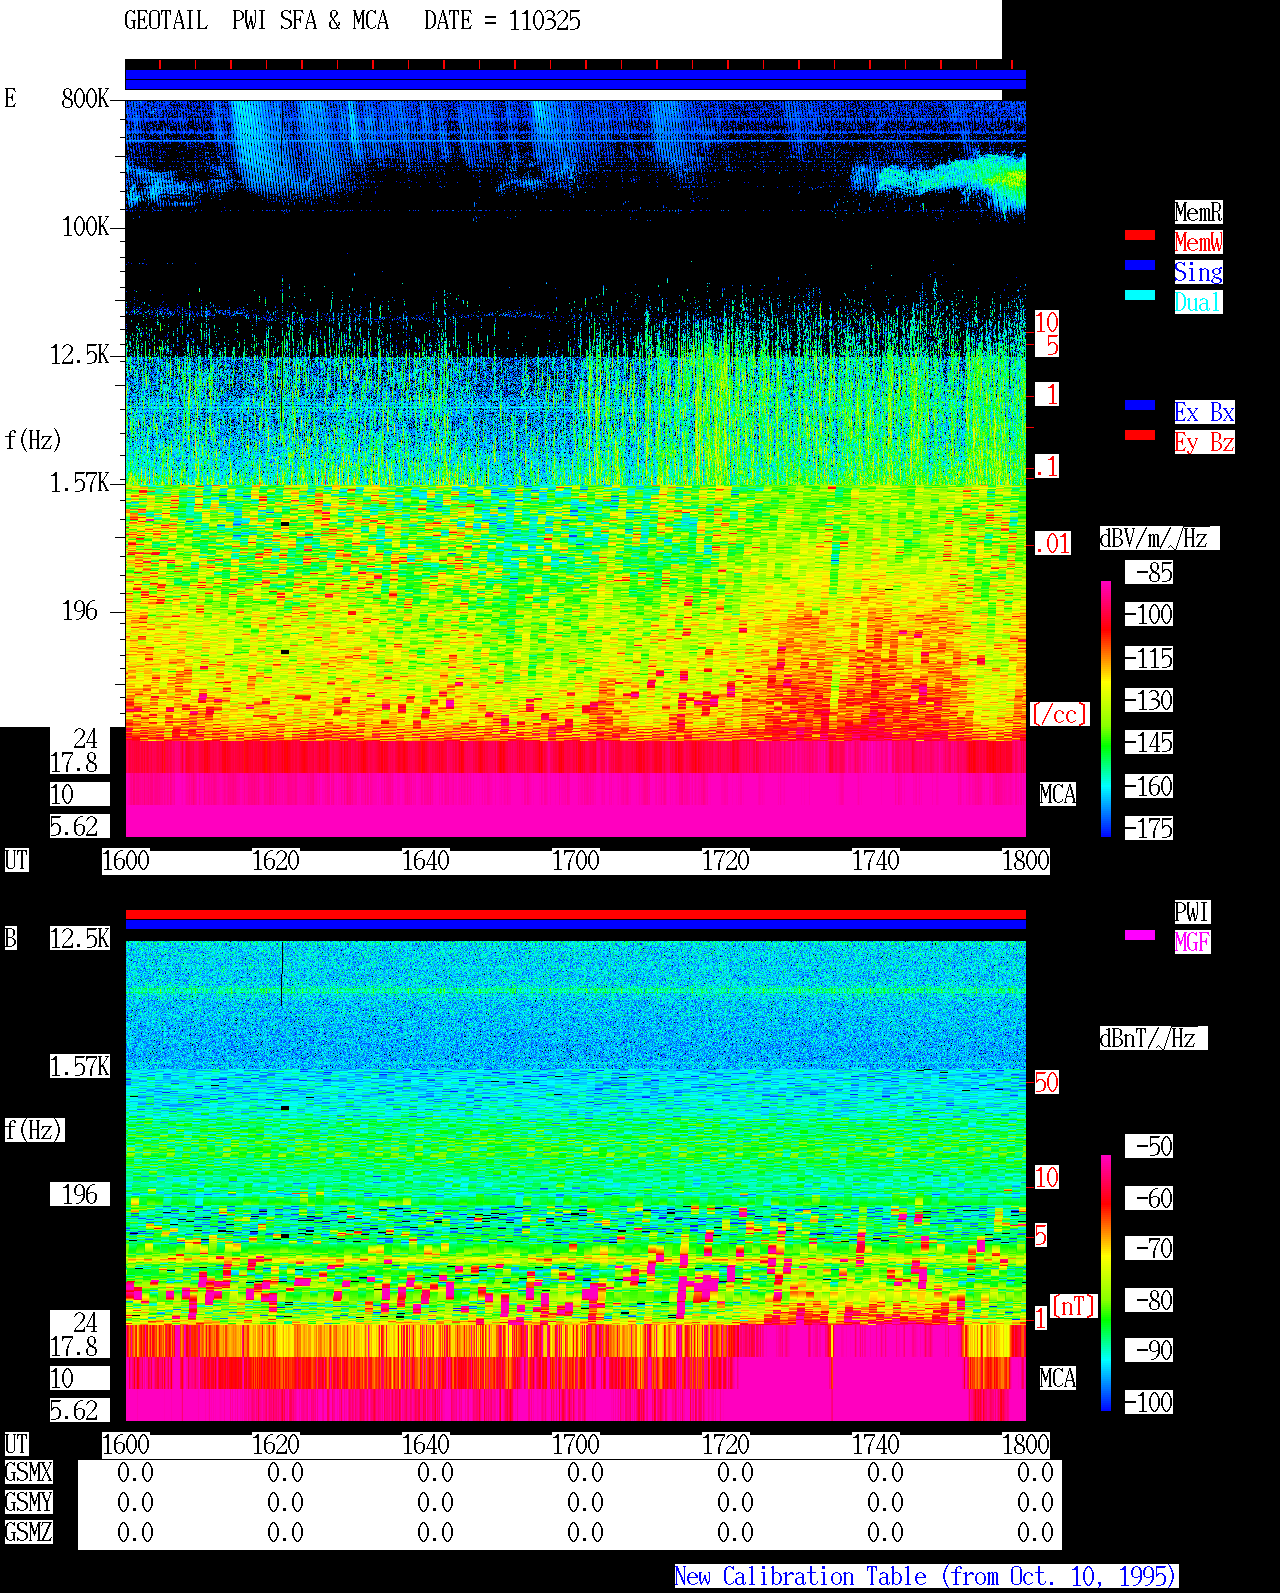The width and height of the screenshot is (1280, 1593).
Task: Click the B-panel MCA label
Action: [1058, 1379]
